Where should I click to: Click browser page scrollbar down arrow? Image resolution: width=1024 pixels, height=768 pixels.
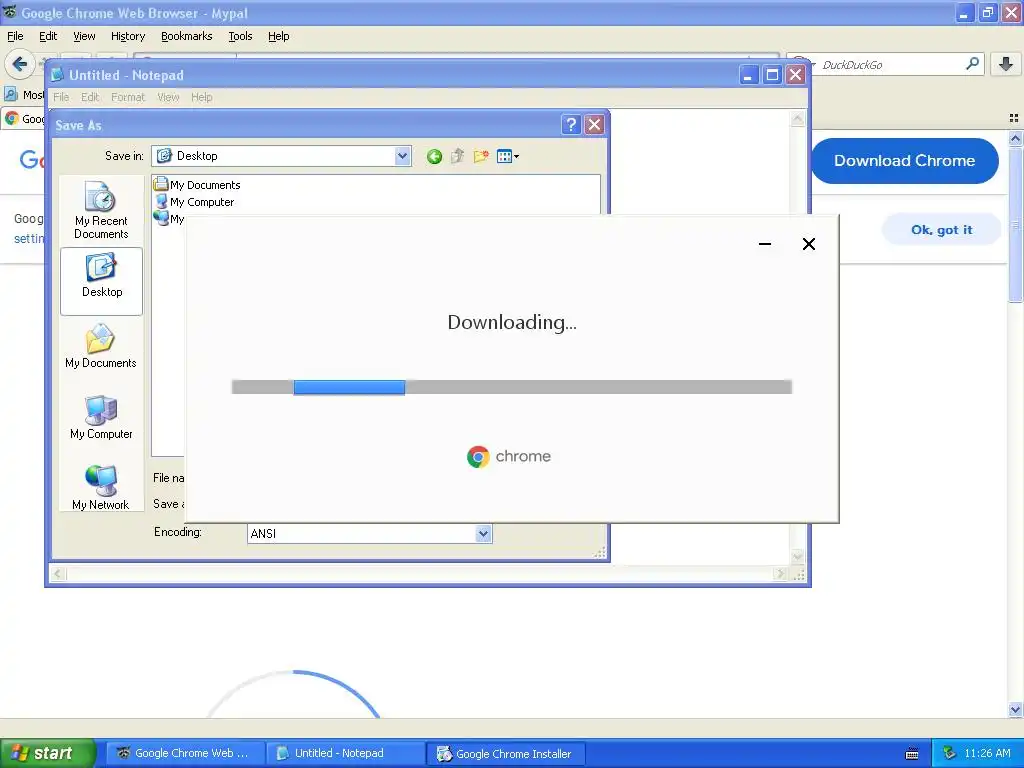click(1015, 710)
